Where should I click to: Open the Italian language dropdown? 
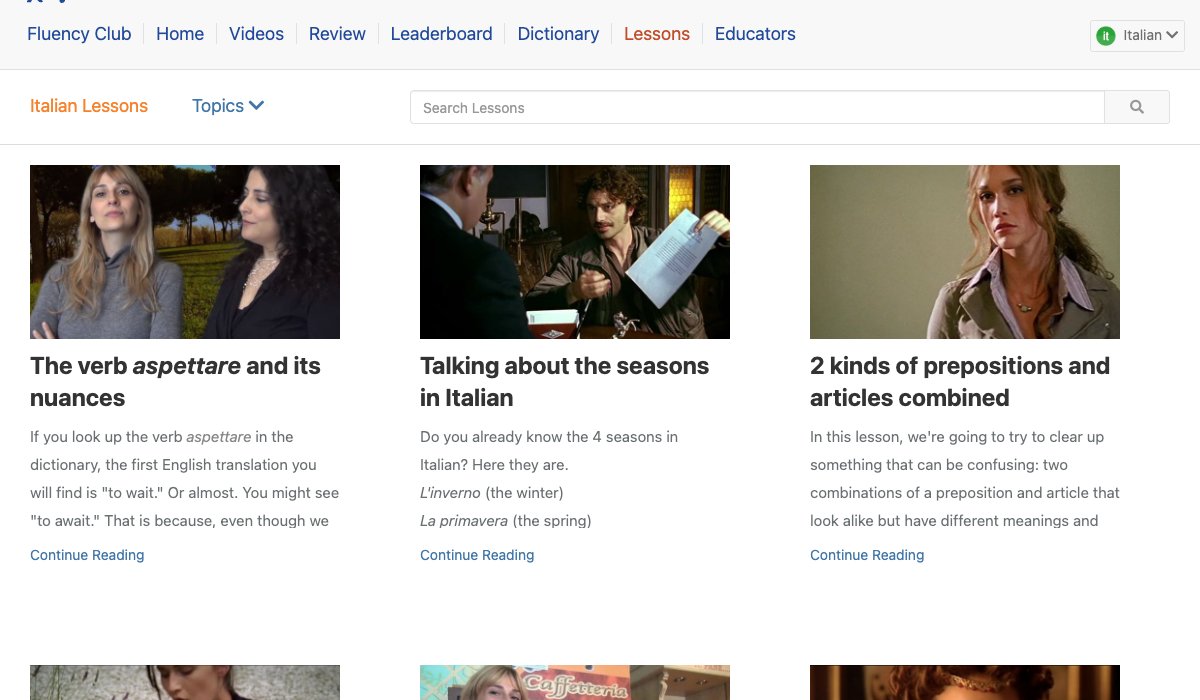click(x=1137, y=36)
